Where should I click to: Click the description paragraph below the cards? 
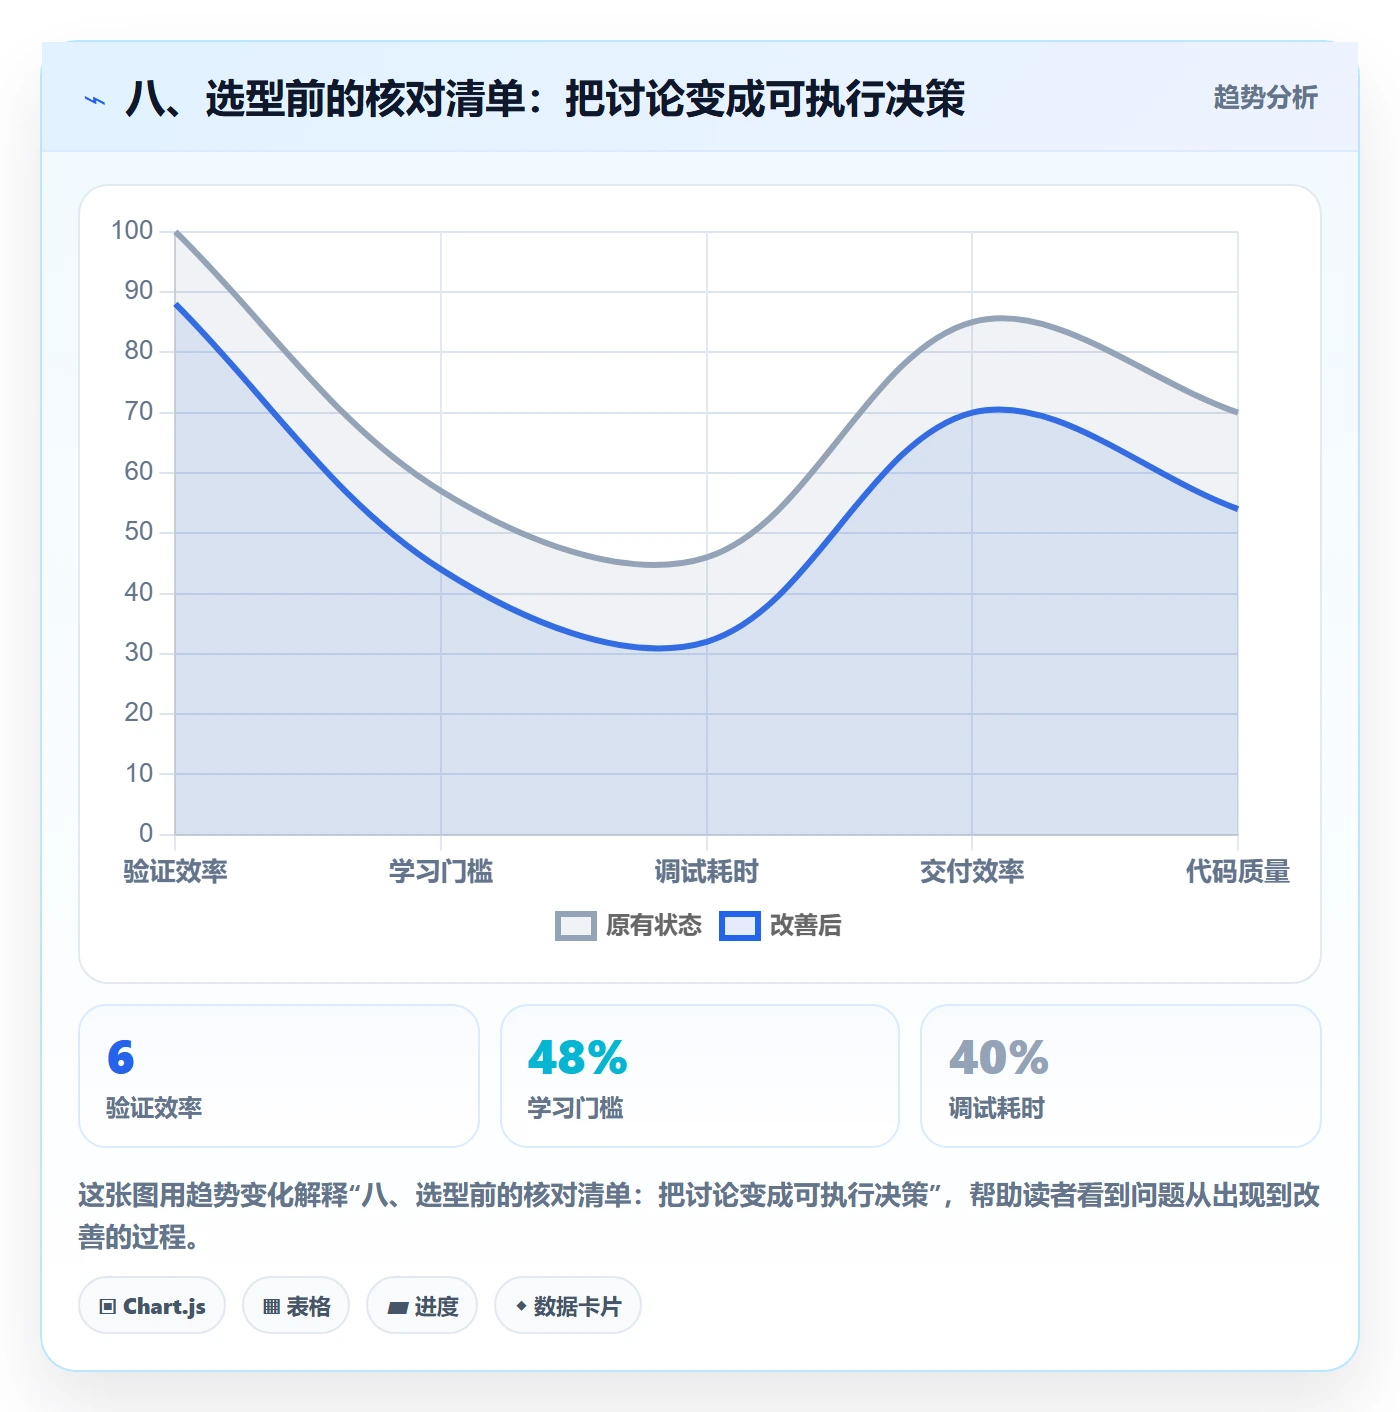tap(699, 1216)
